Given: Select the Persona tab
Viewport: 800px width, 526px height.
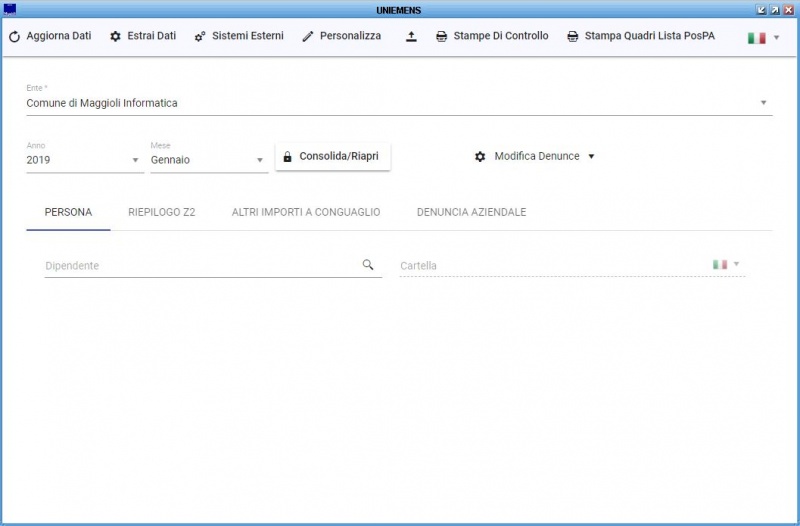Looking at the screenshot, I should coord(68,213).
